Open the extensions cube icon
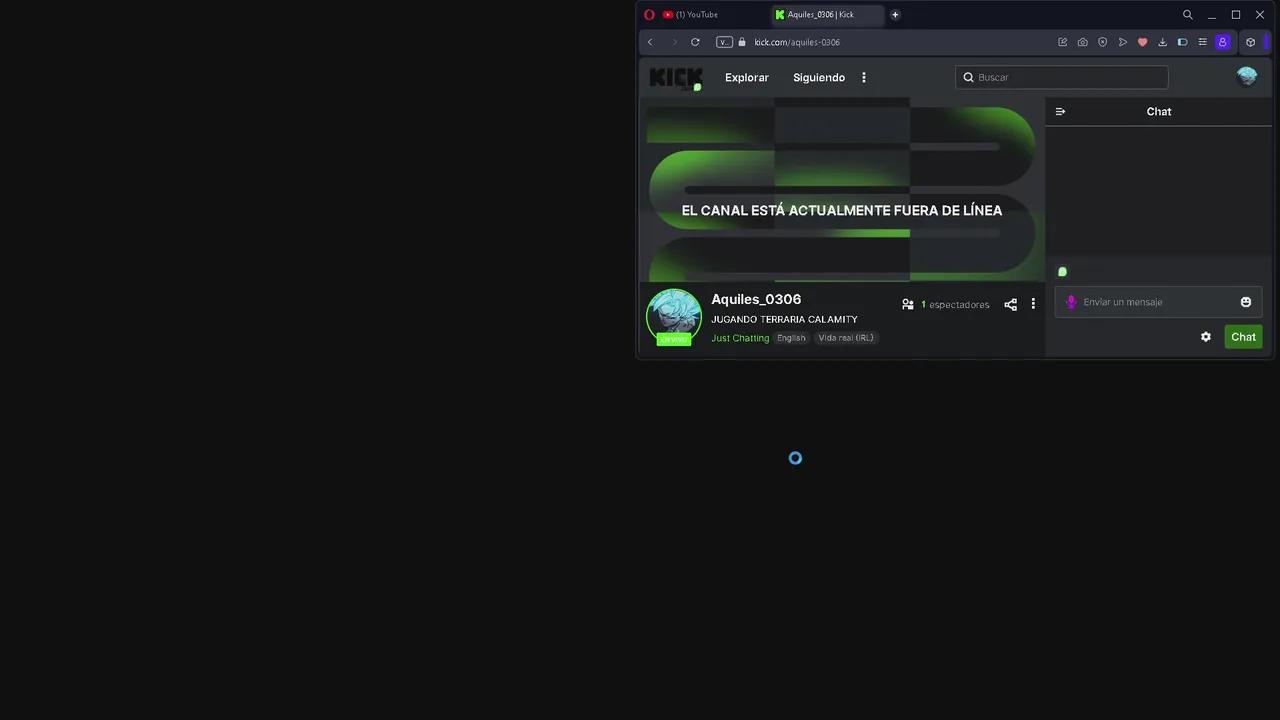1280x720 pixels. pos(1250,42)
